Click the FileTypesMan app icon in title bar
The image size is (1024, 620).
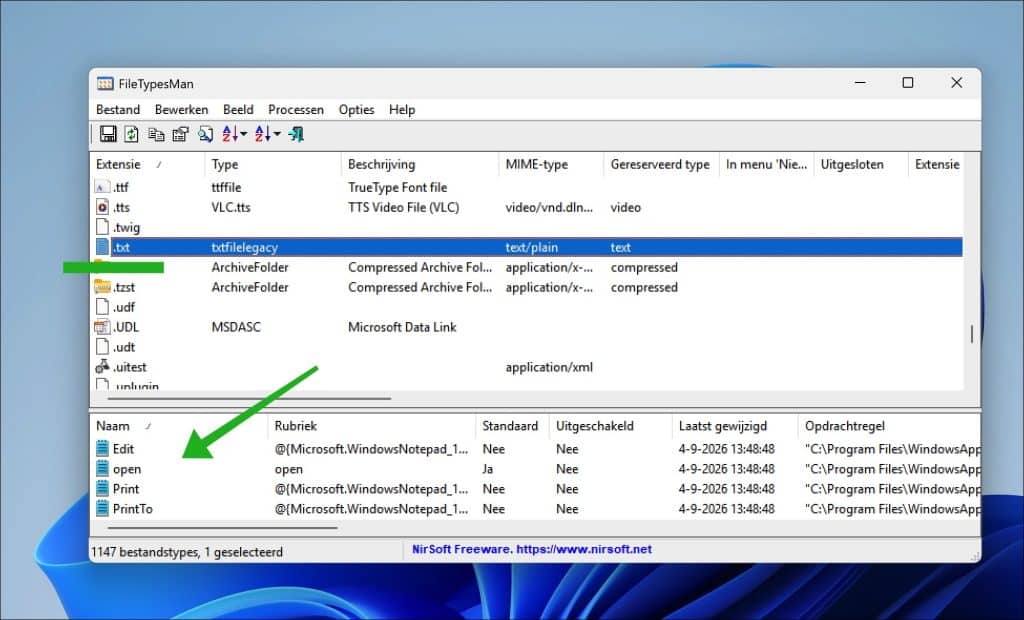(x=104, y=84)
